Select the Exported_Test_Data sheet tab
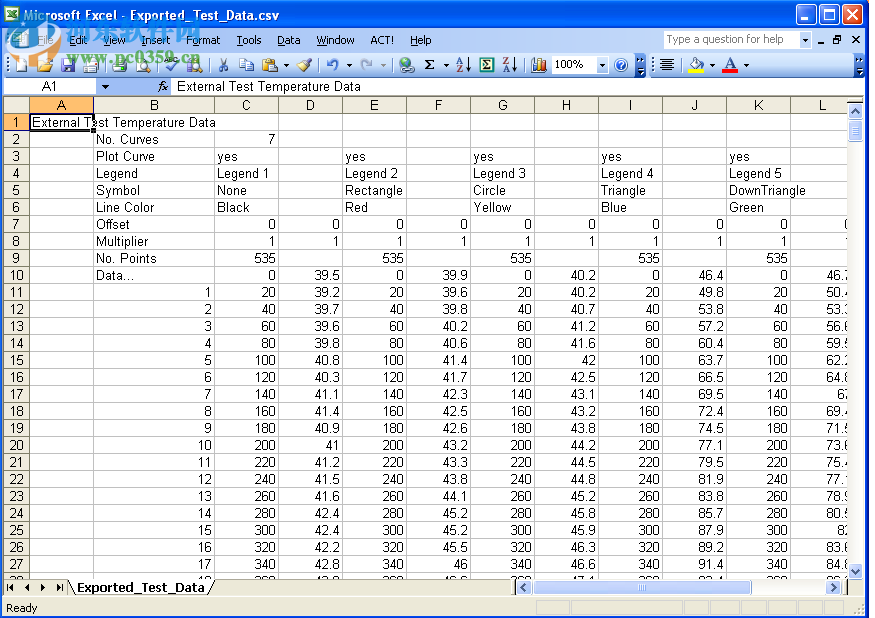The width and height of the screenshot is (875, 618). [140, 587]
